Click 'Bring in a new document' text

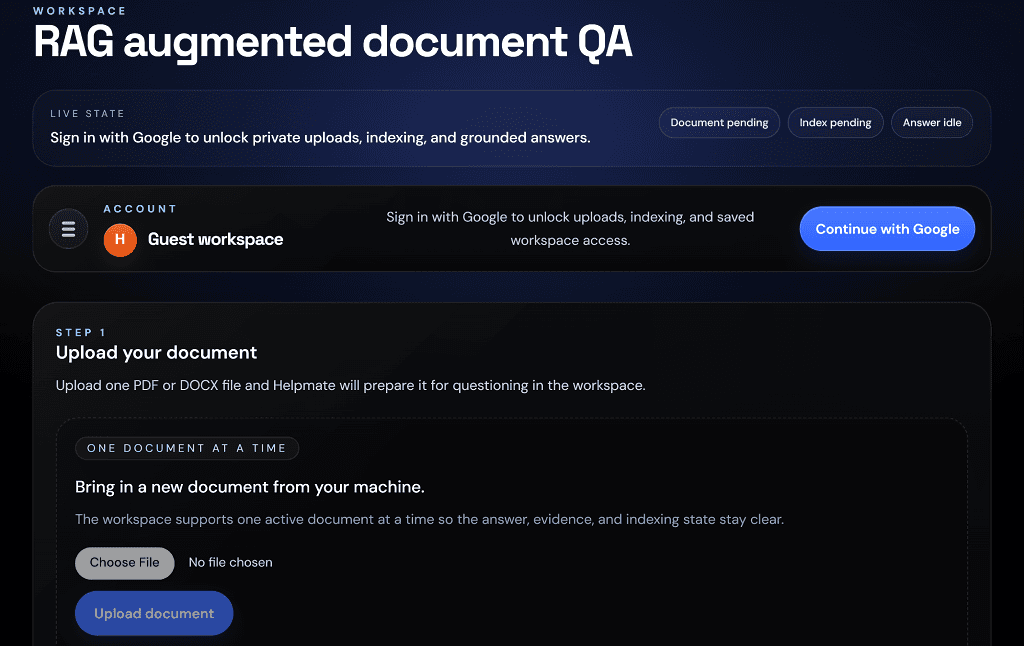click(249, 487)
